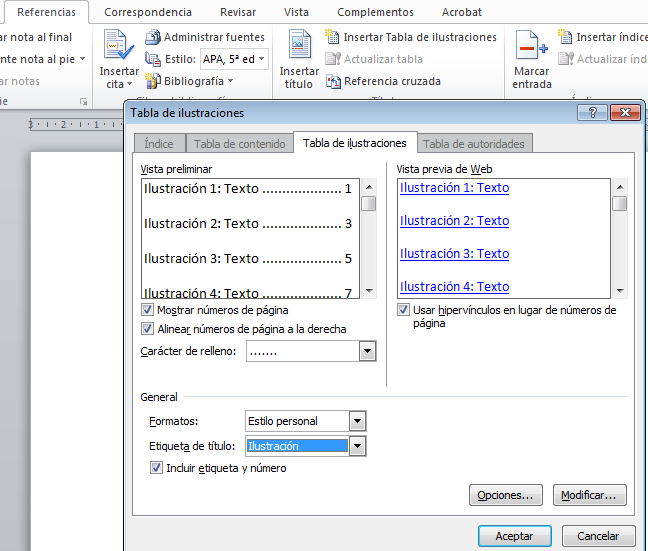Image resolution: width=648 pixels, height=551 pixels.
Task: Click Ilustración 4: Texto web link
Action: [x=454, y=286]
